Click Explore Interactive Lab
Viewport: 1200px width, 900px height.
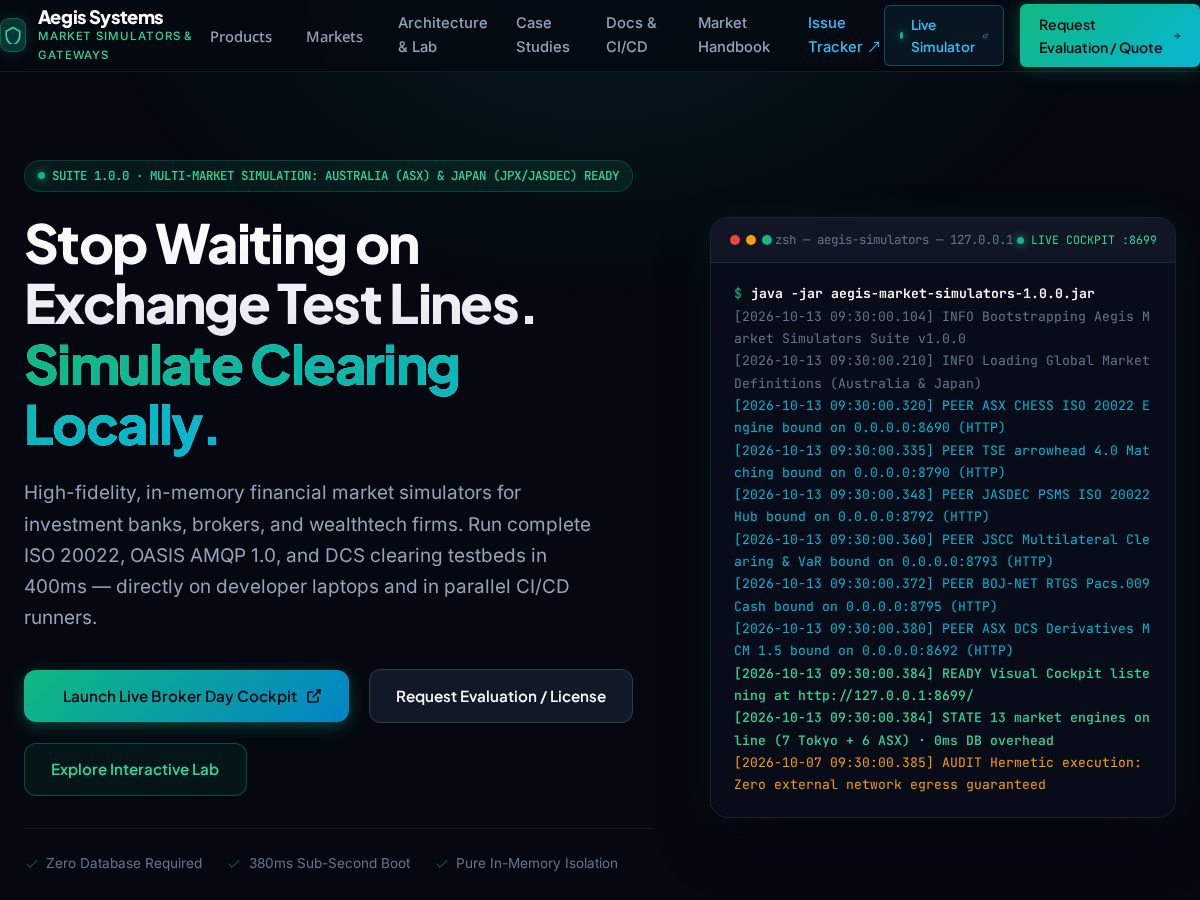135,769
